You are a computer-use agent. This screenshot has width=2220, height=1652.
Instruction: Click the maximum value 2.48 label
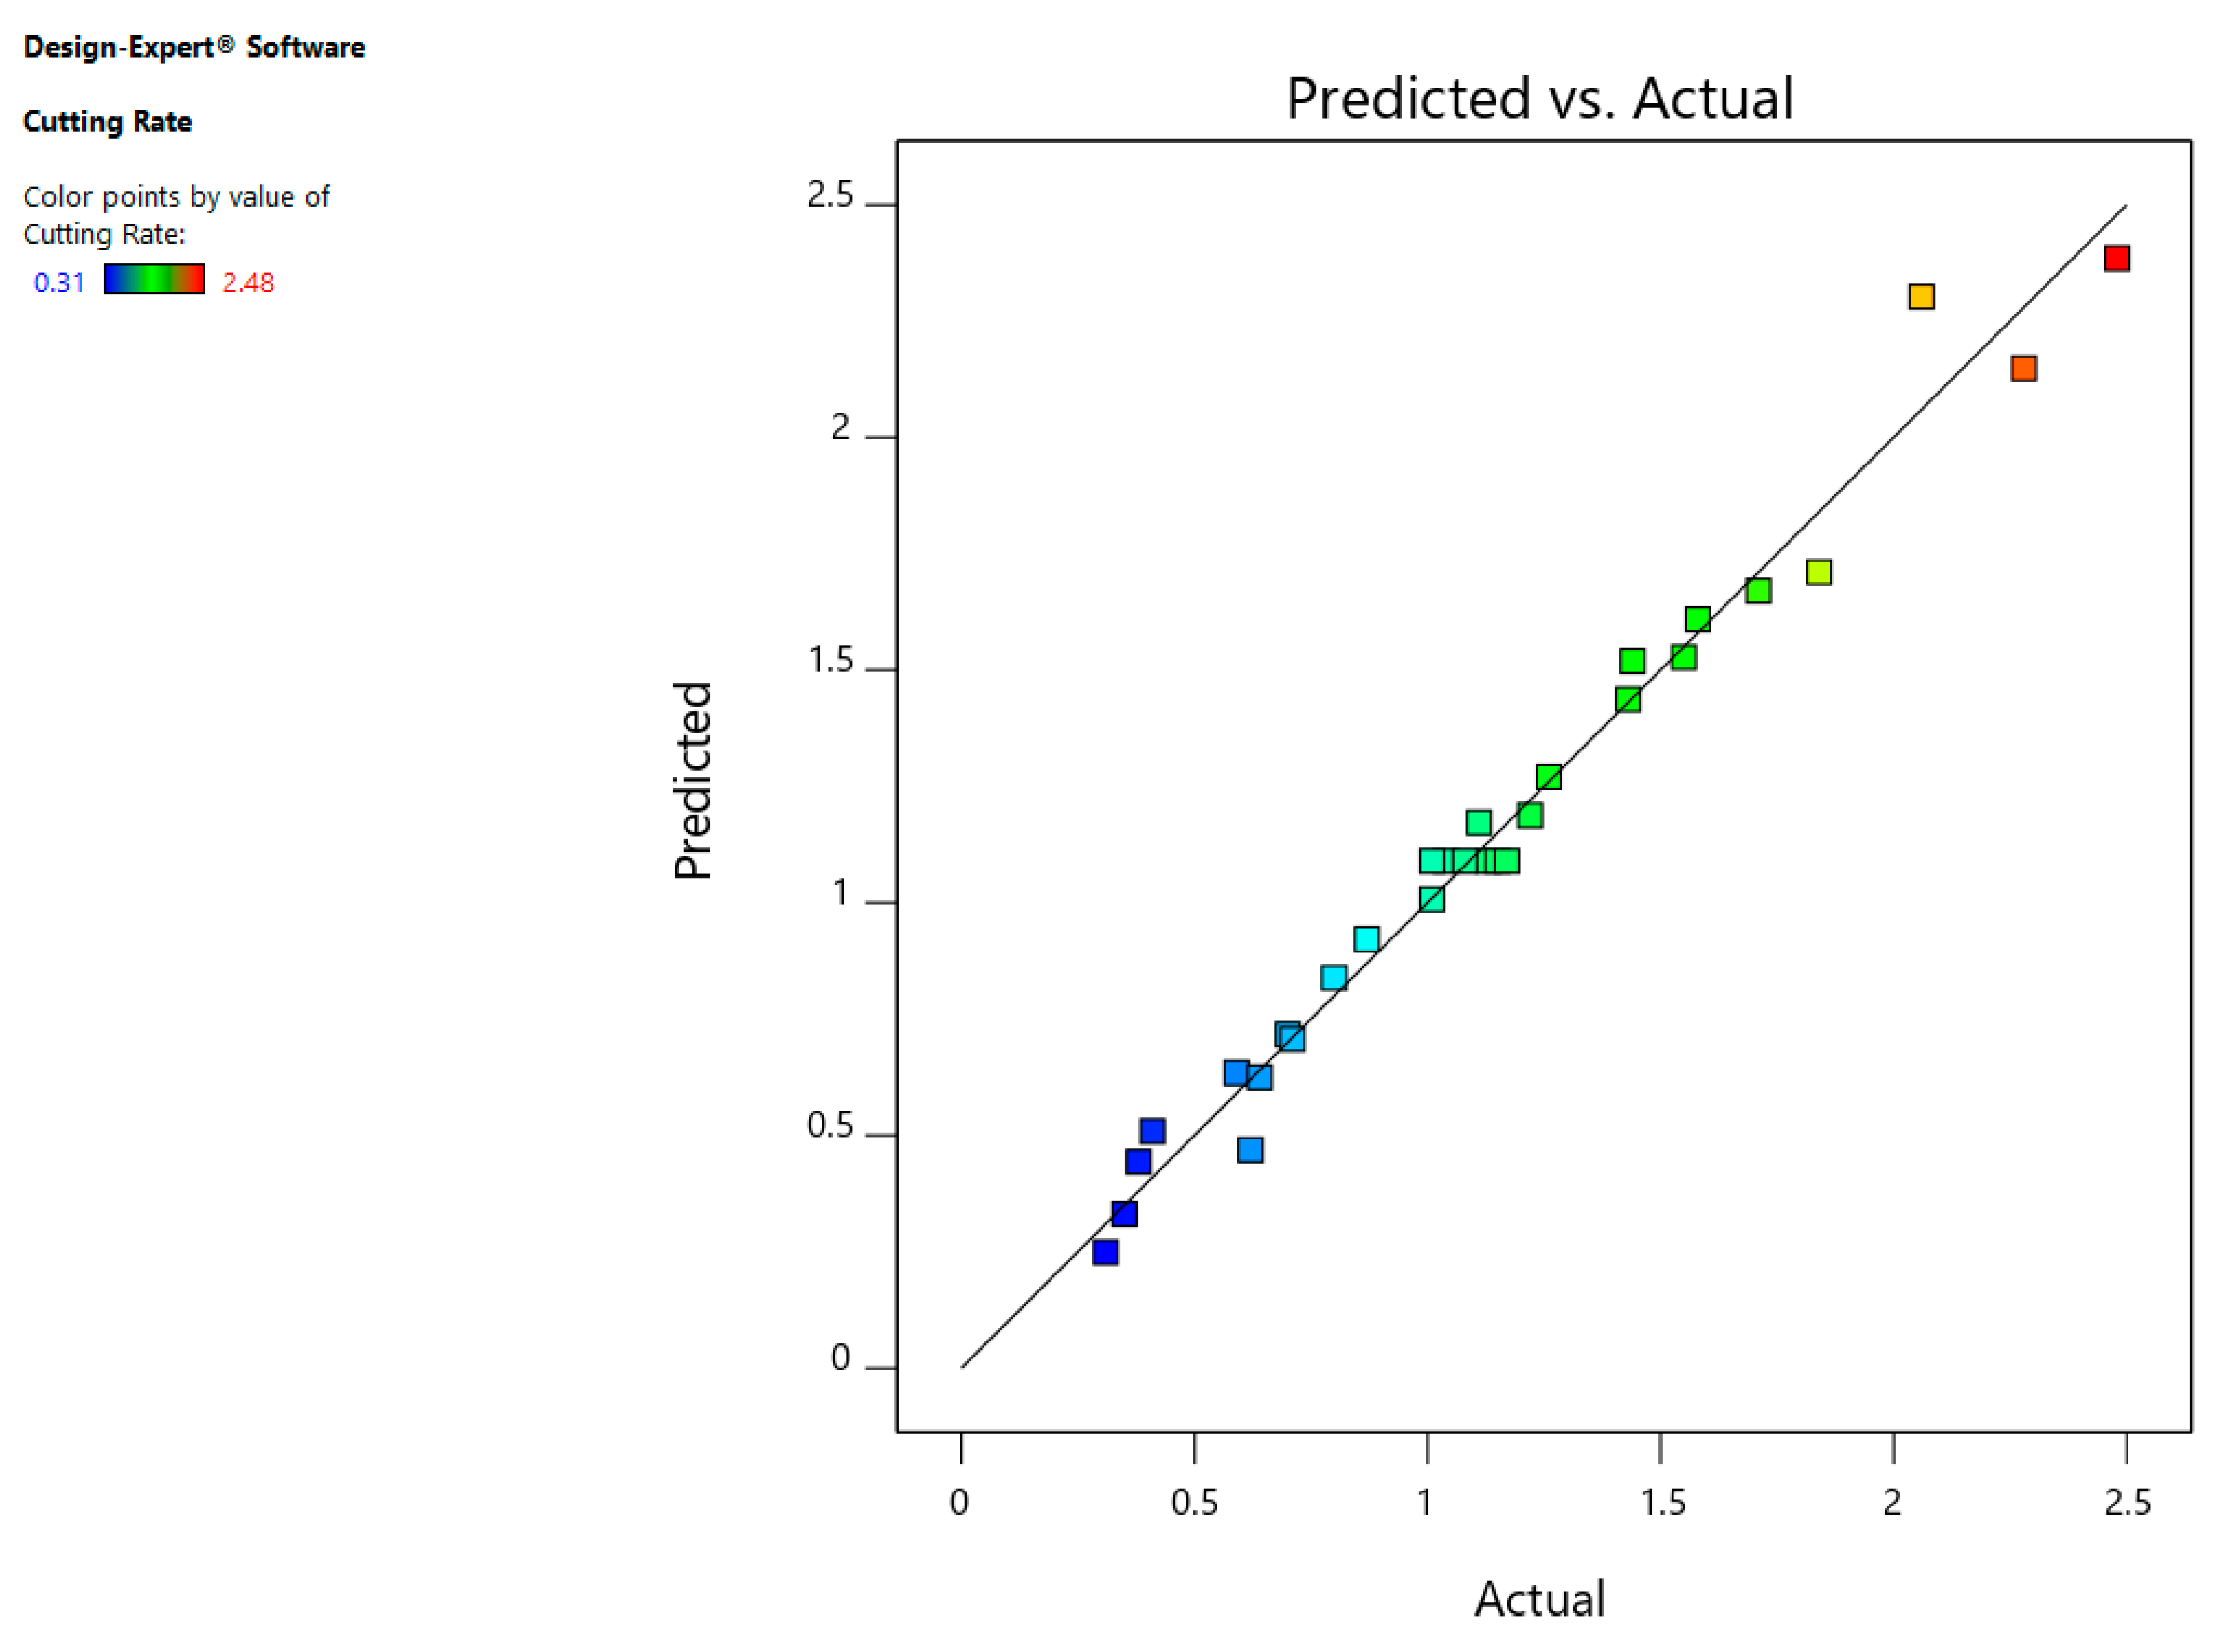248,283
